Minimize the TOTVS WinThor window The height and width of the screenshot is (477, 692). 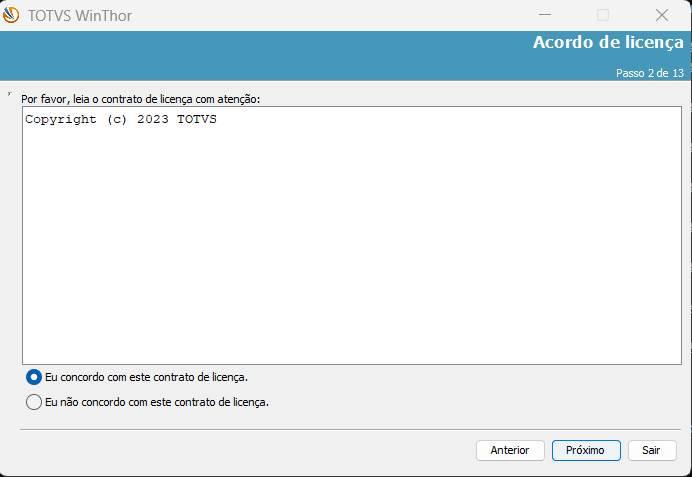(x=545, y=15)
